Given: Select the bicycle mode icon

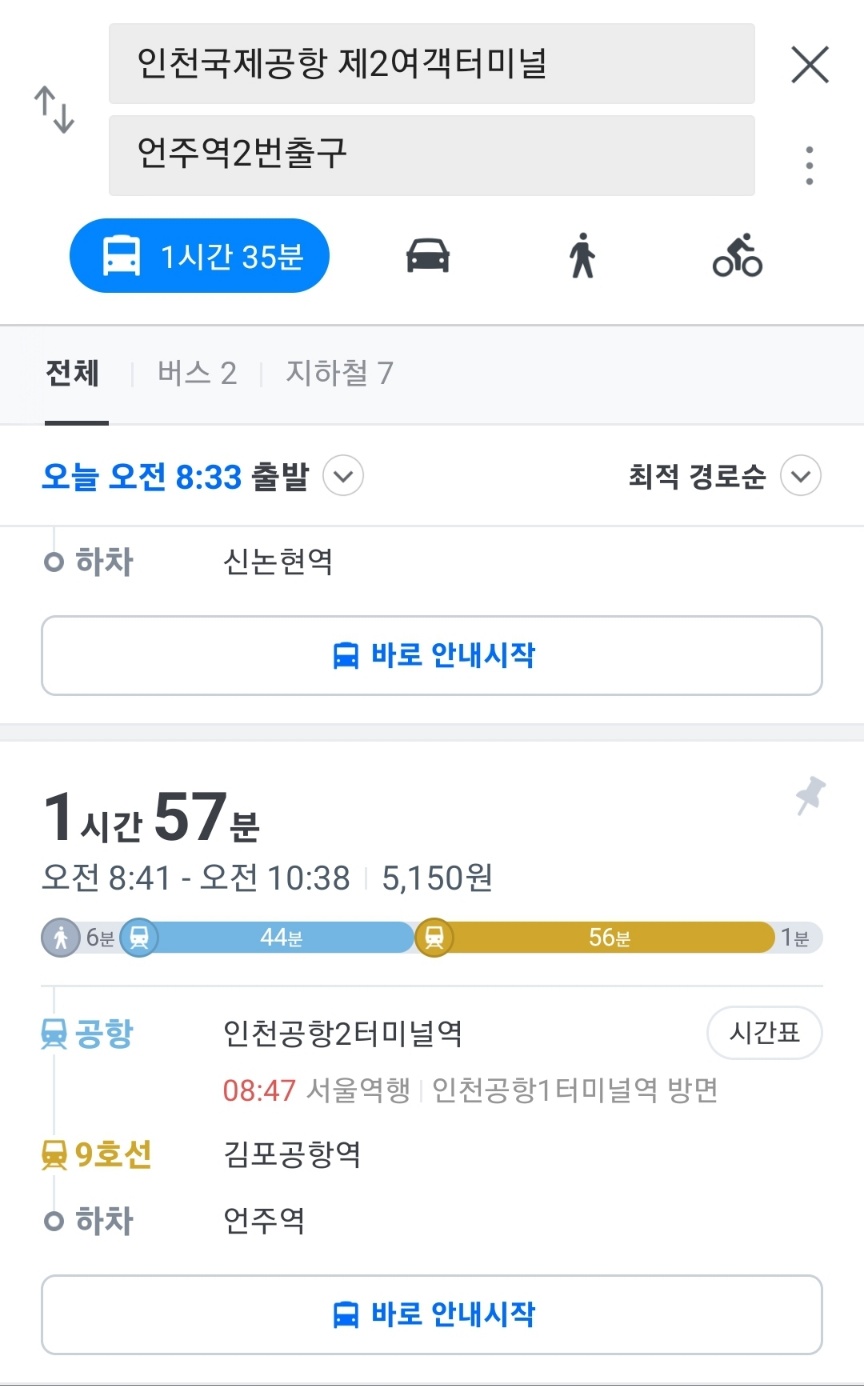Looking at the screenshot, I should tap(737, 256).
